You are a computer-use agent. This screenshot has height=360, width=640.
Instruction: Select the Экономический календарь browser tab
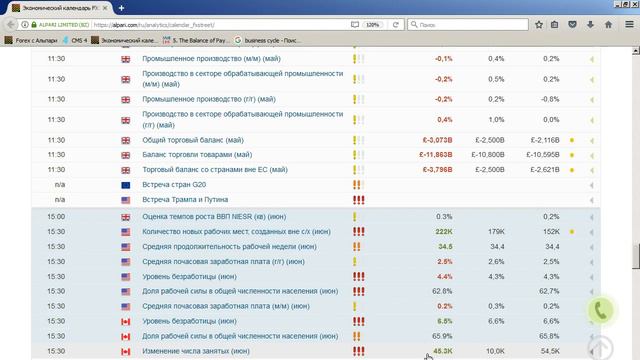[x=60, y=8]
